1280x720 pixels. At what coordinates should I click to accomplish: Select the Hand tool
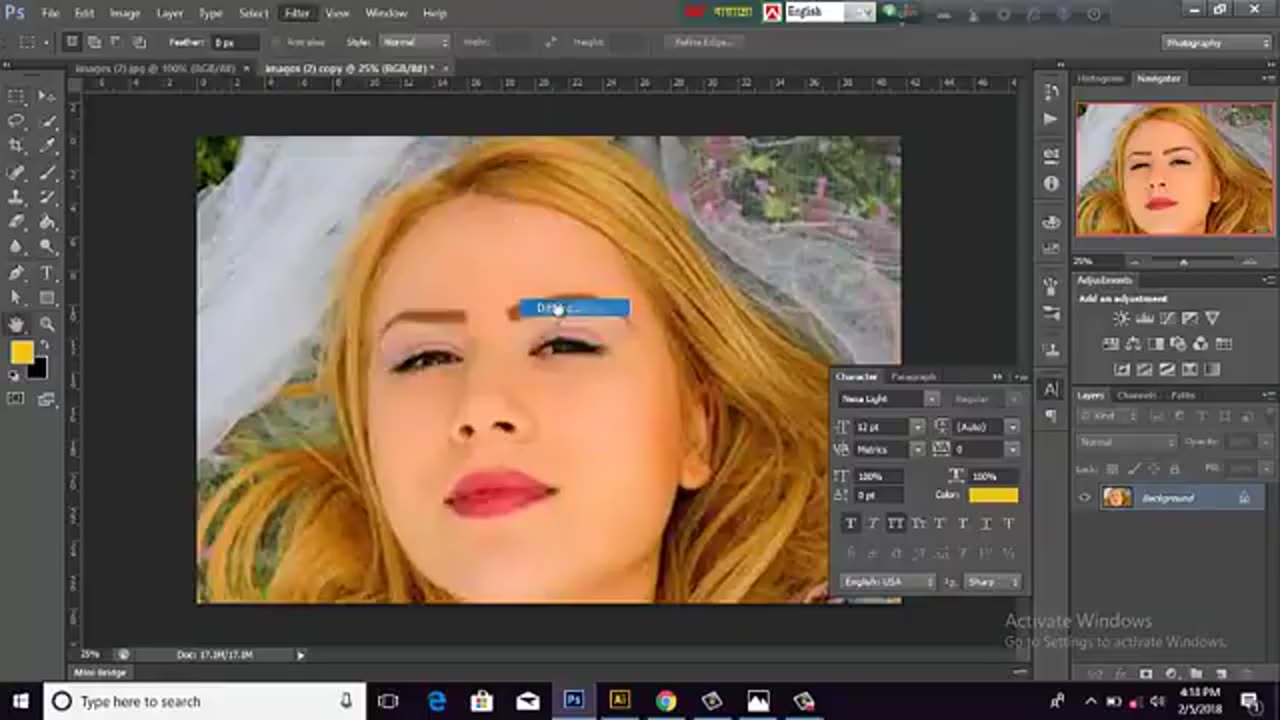[x=17, y=324]
